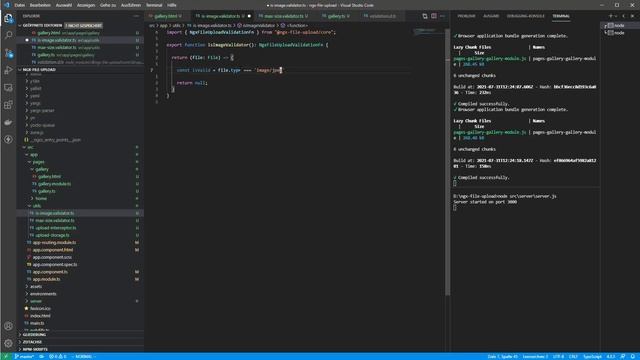640x360 pixels.
Task: Open the Docker view in activity bar
Action: coord(8,122)
